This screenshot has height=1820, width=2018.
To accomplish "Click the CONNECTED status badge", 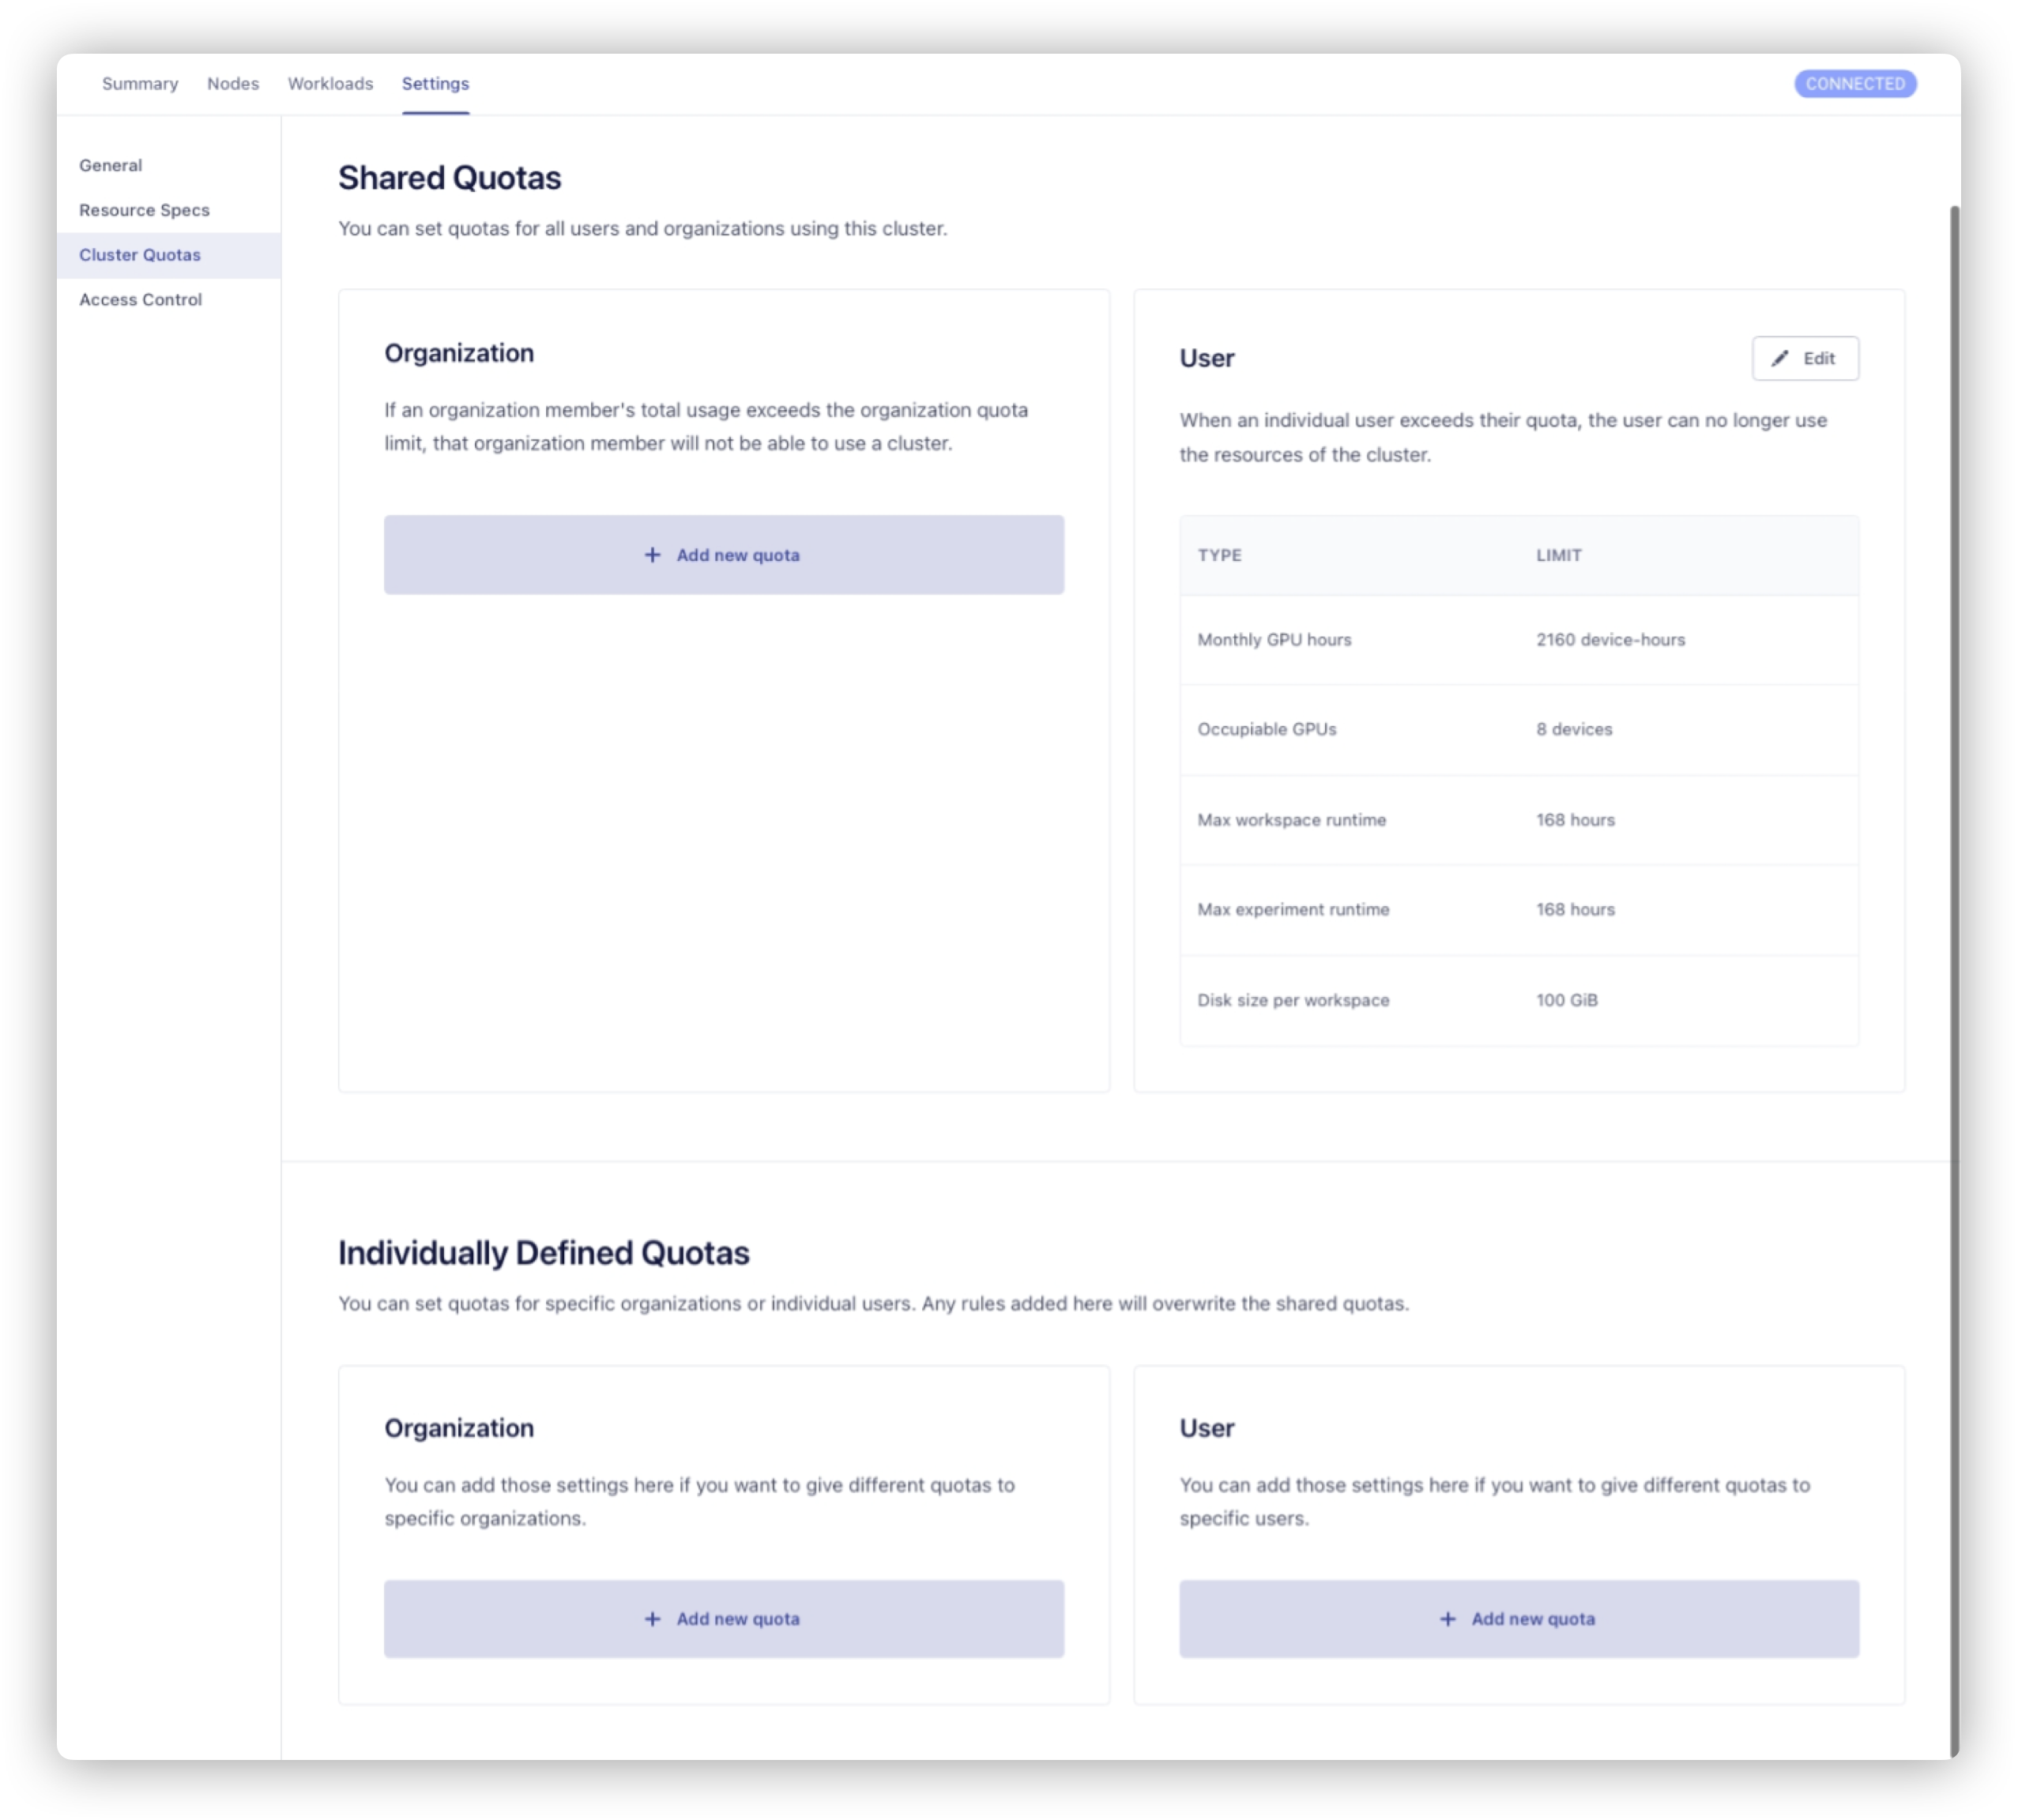I will tap(1855, 84).
